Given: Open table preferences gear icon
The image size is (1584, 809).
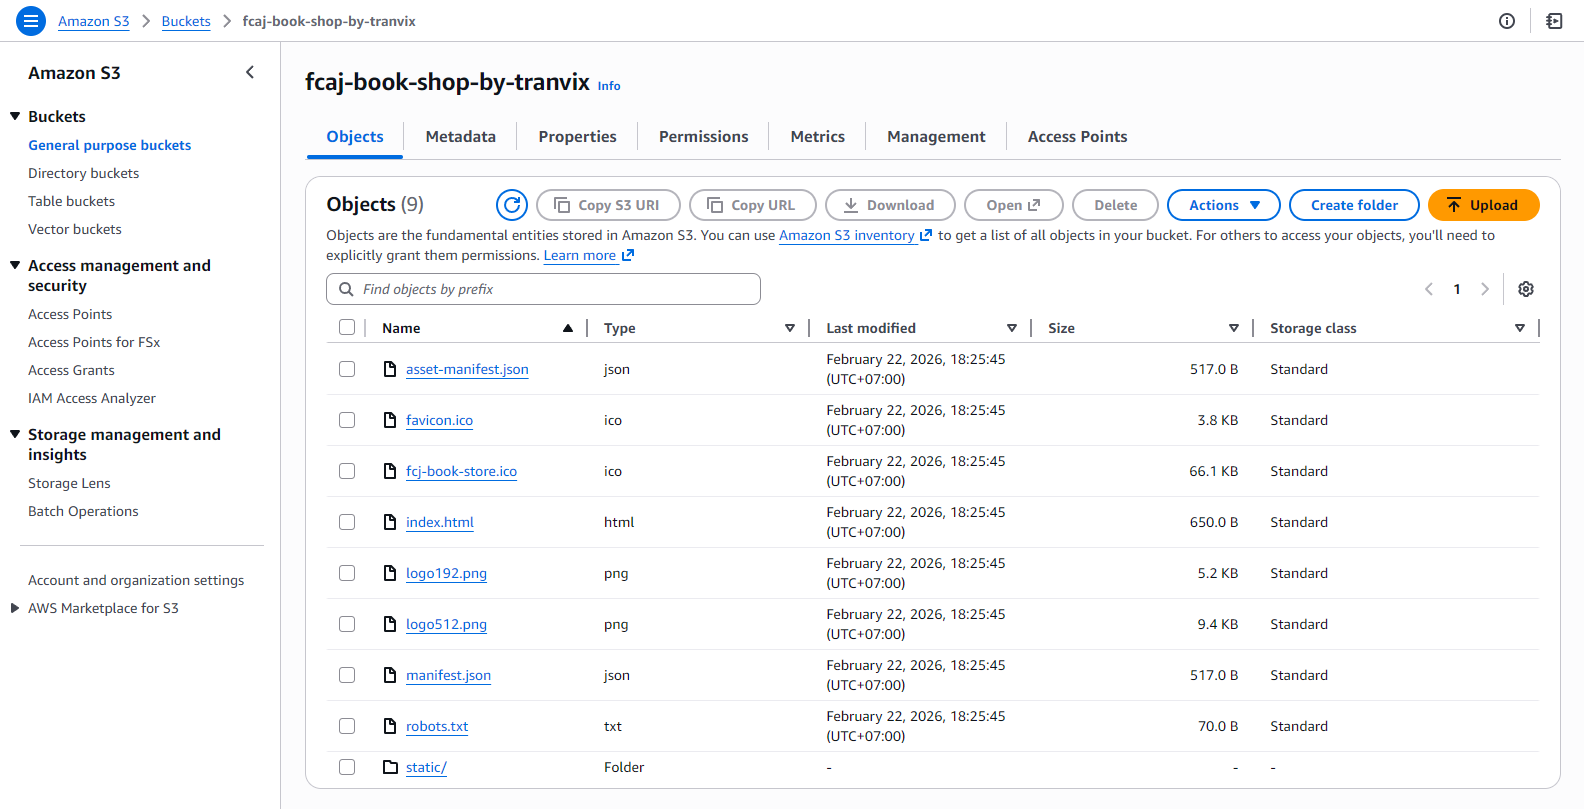Looking at the screenshot, I should click(x=1526, y=289).
